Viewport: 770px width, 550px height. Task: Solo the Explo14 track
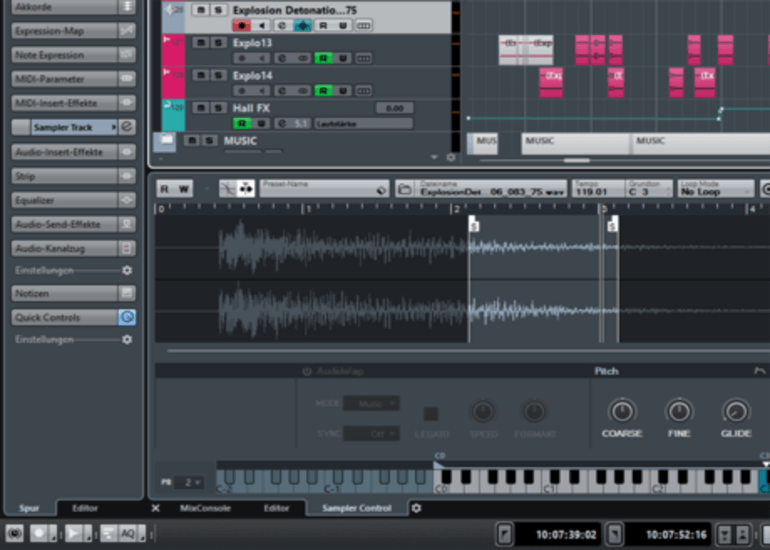215,75
